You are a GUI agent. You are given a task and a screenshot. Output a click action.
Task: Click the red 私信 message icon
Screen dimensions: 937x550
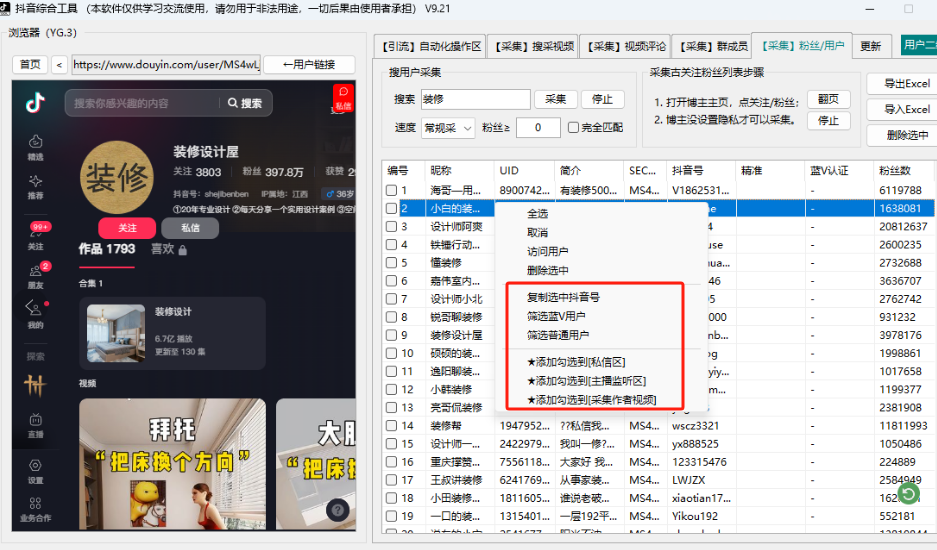tap(343, 97)
